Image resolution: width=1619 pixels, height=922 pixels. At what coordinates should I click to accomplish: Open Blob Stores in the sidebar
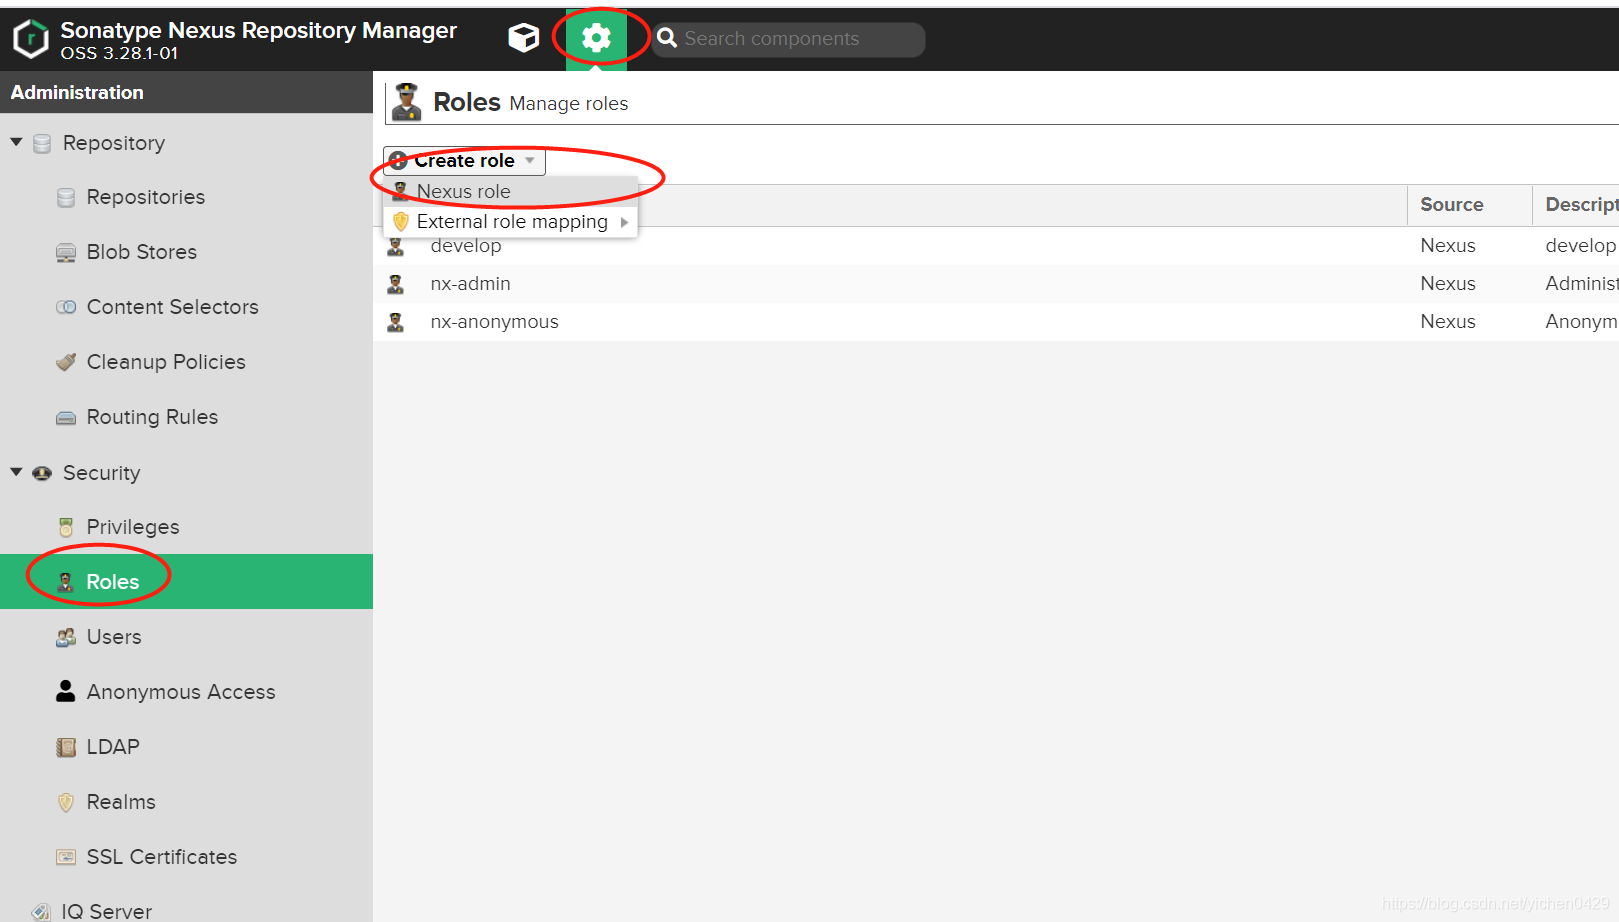(142, 252)
